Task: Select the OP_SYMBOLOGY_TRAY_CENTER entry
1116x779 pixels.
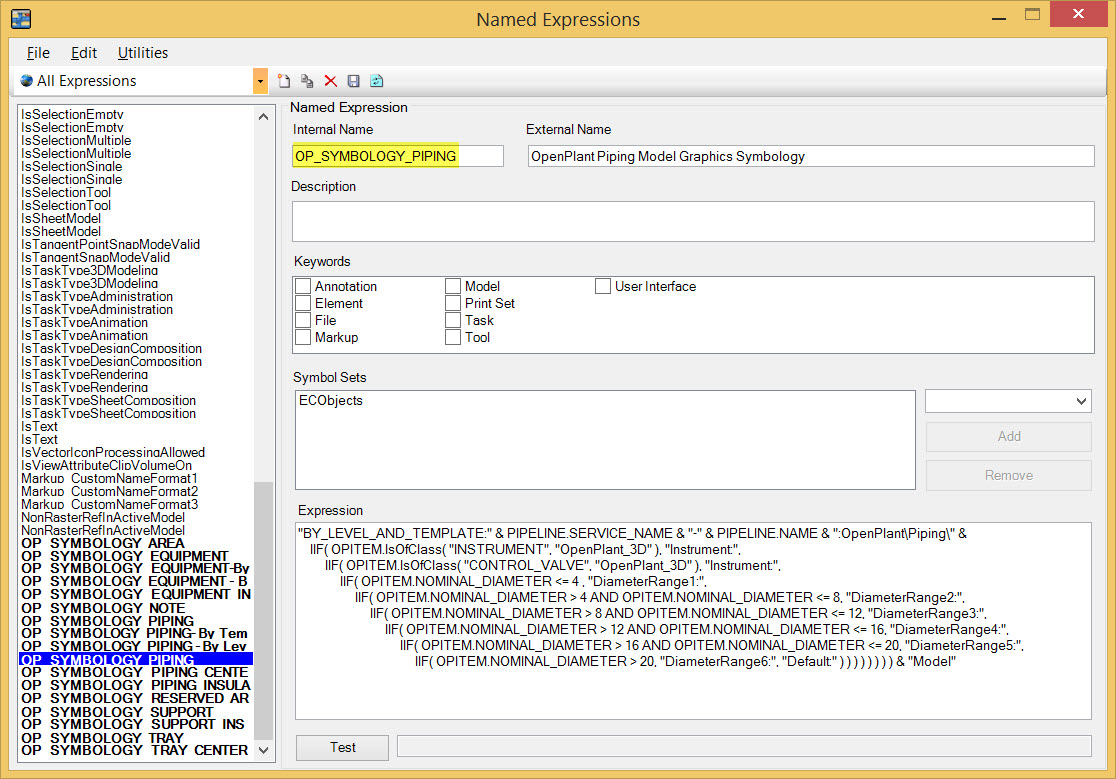Action: click(135, 751)
